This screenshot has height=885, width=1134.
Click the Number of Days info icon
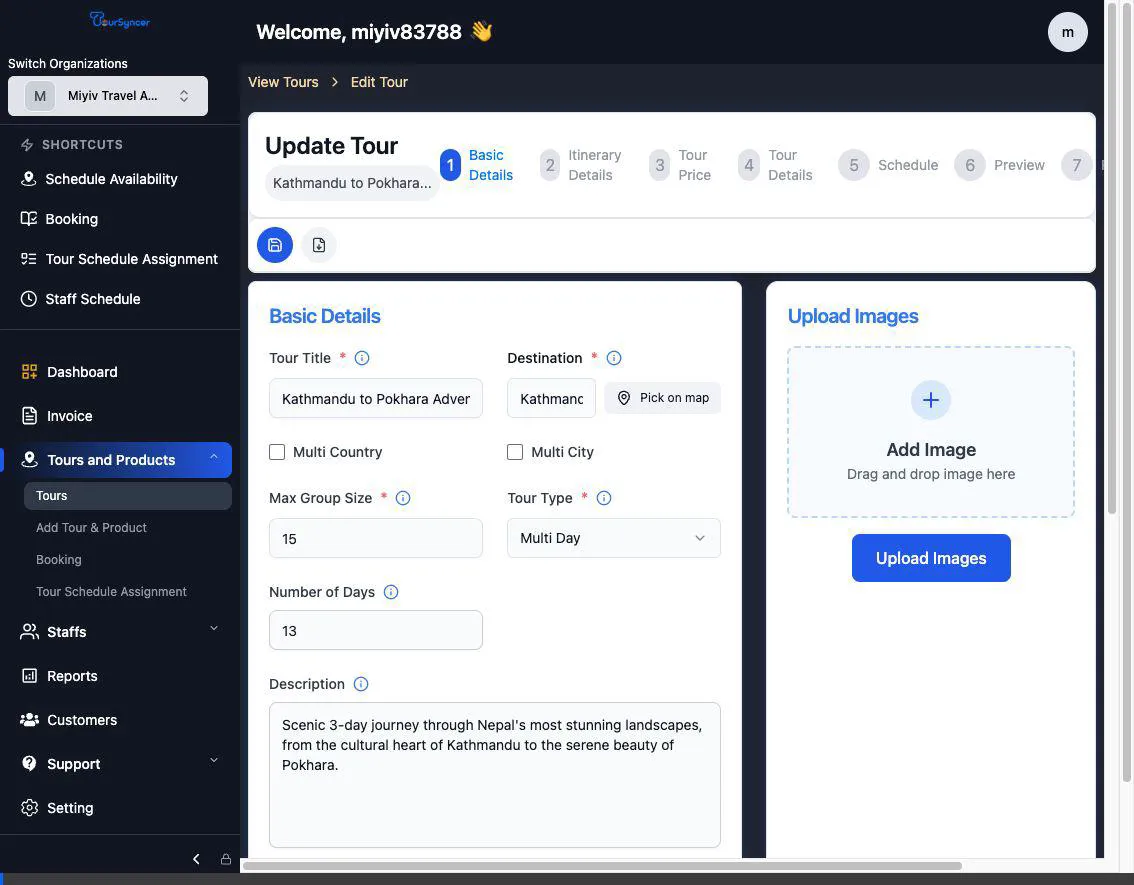coord(391,592)
